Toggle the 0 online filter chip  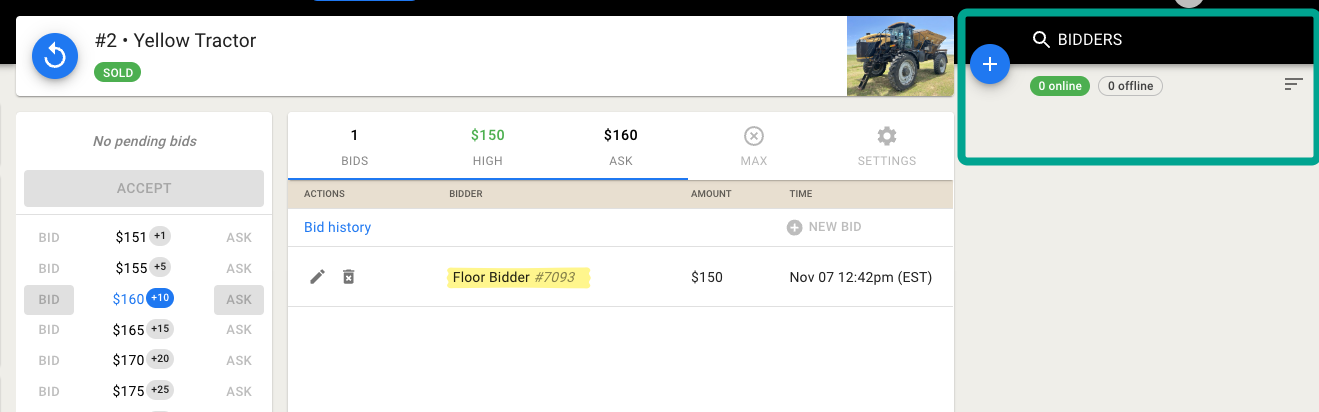pyautogui.click(x=1060, y=86)
